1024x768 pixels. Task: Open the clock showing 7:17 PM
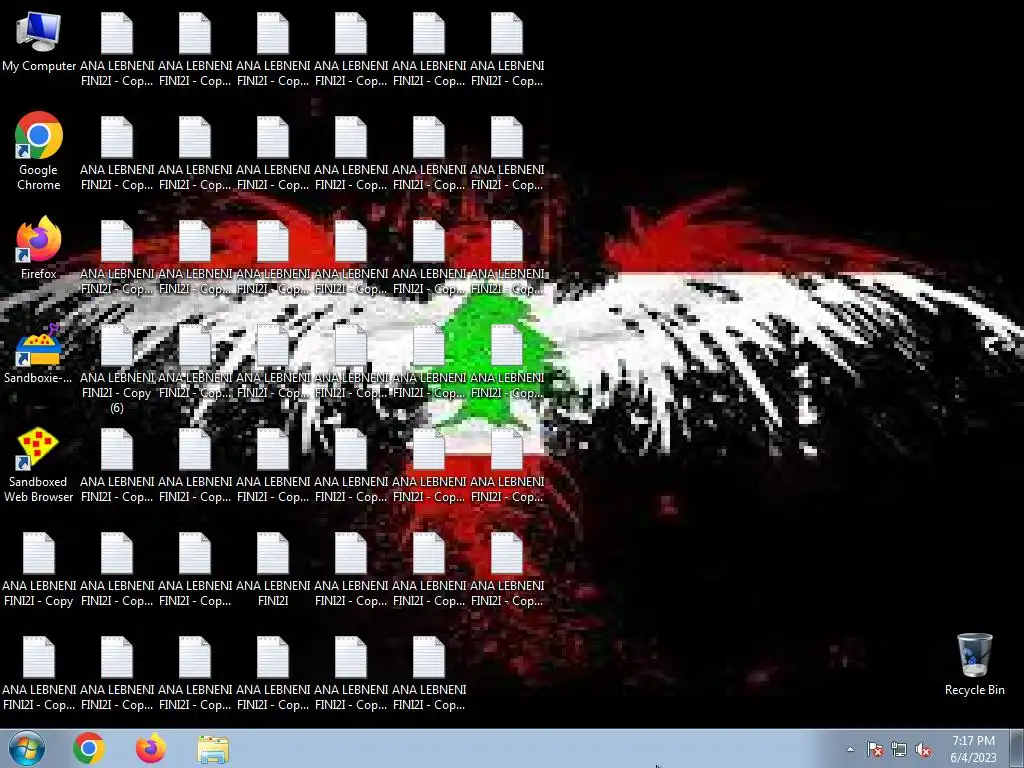tap(973, 749)
